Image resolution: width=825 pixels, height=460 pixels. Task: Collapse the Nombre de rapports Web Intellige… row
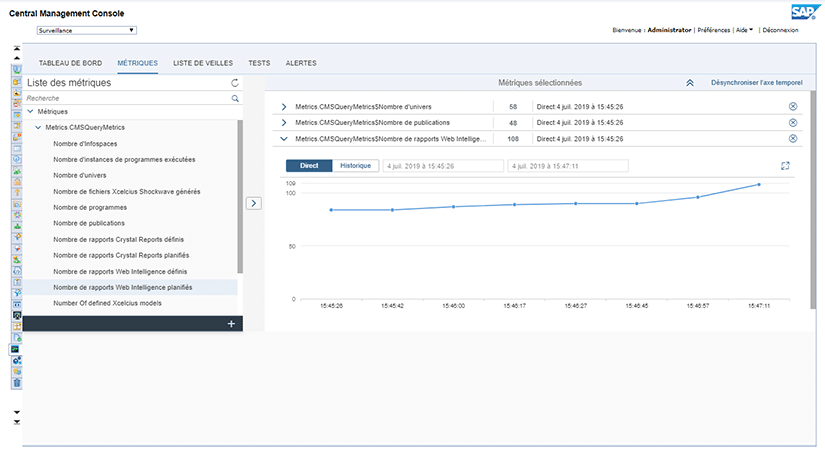click(x=284, y=139)
